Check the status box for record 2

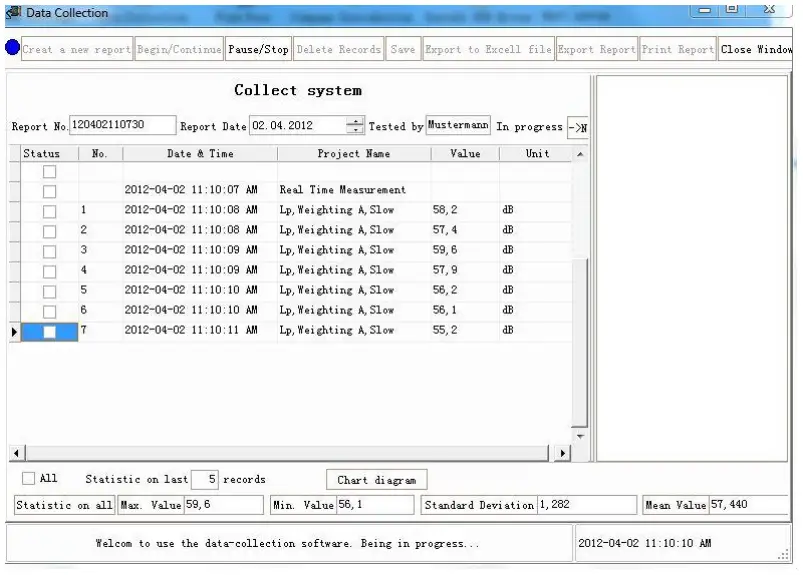click(x=50, y=231)
